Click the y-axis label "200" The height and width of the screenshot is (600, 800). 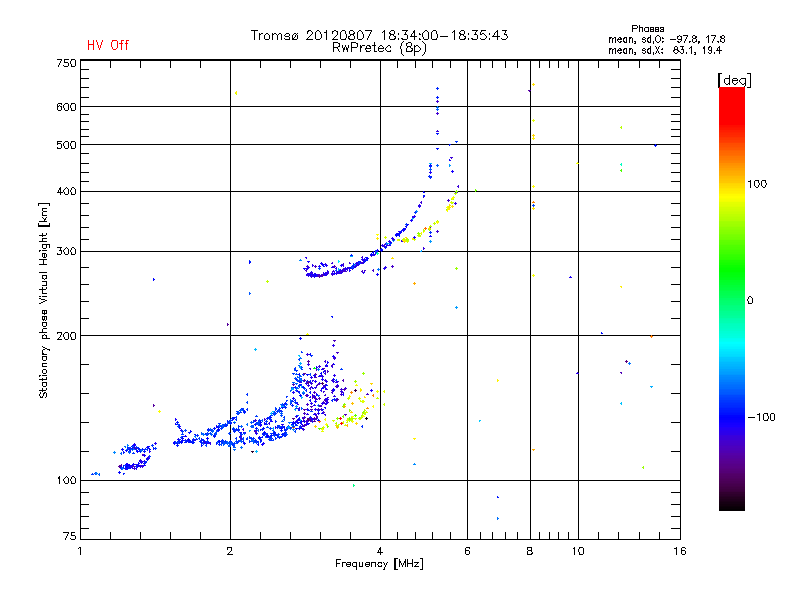(x=66, y=336)
